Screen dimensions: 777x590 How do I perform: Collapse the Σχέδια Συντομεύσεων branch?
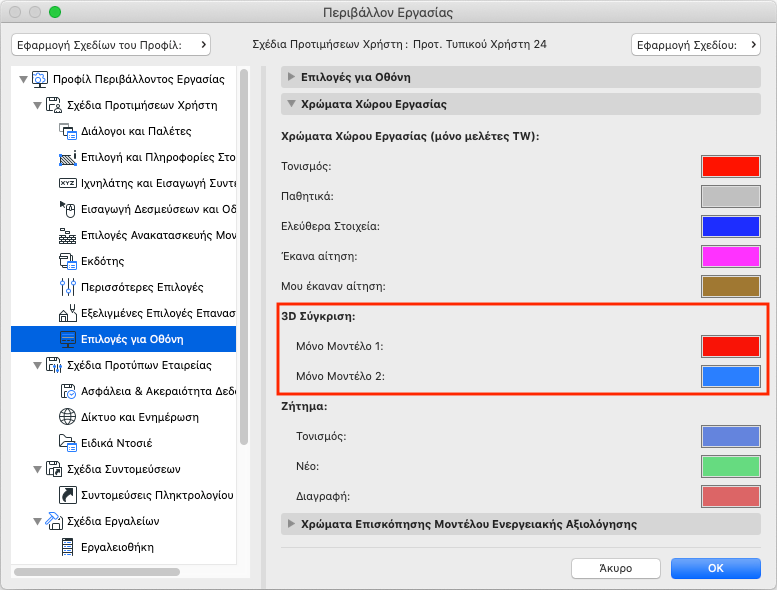pyautogui.click(x=37, y=470)
